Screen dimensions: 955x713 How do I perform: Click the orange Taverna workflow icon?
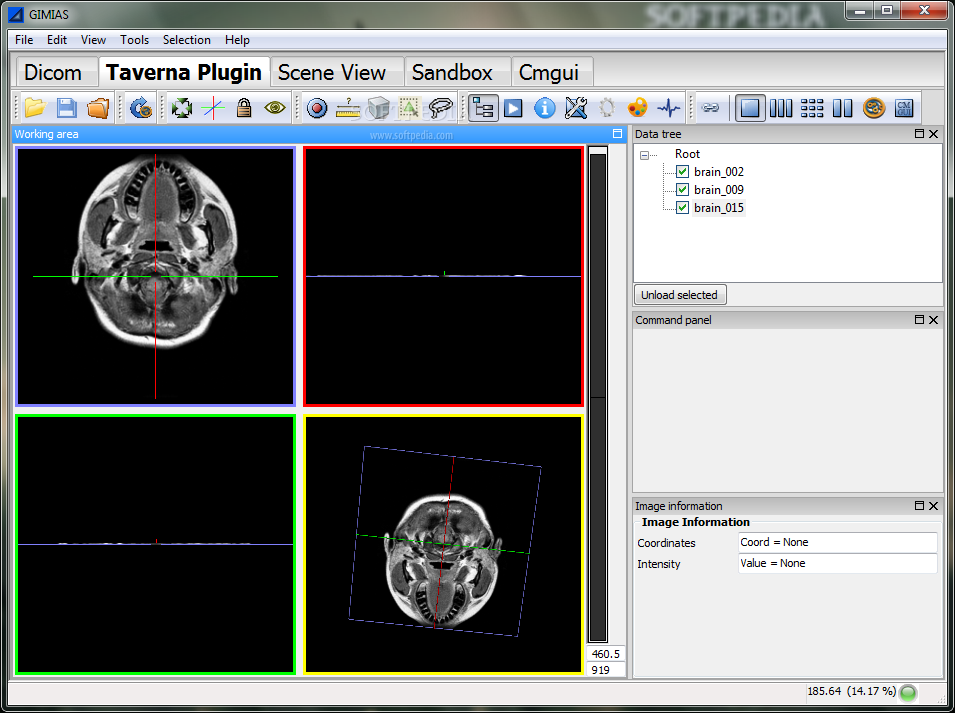click(x=874, y=108)
